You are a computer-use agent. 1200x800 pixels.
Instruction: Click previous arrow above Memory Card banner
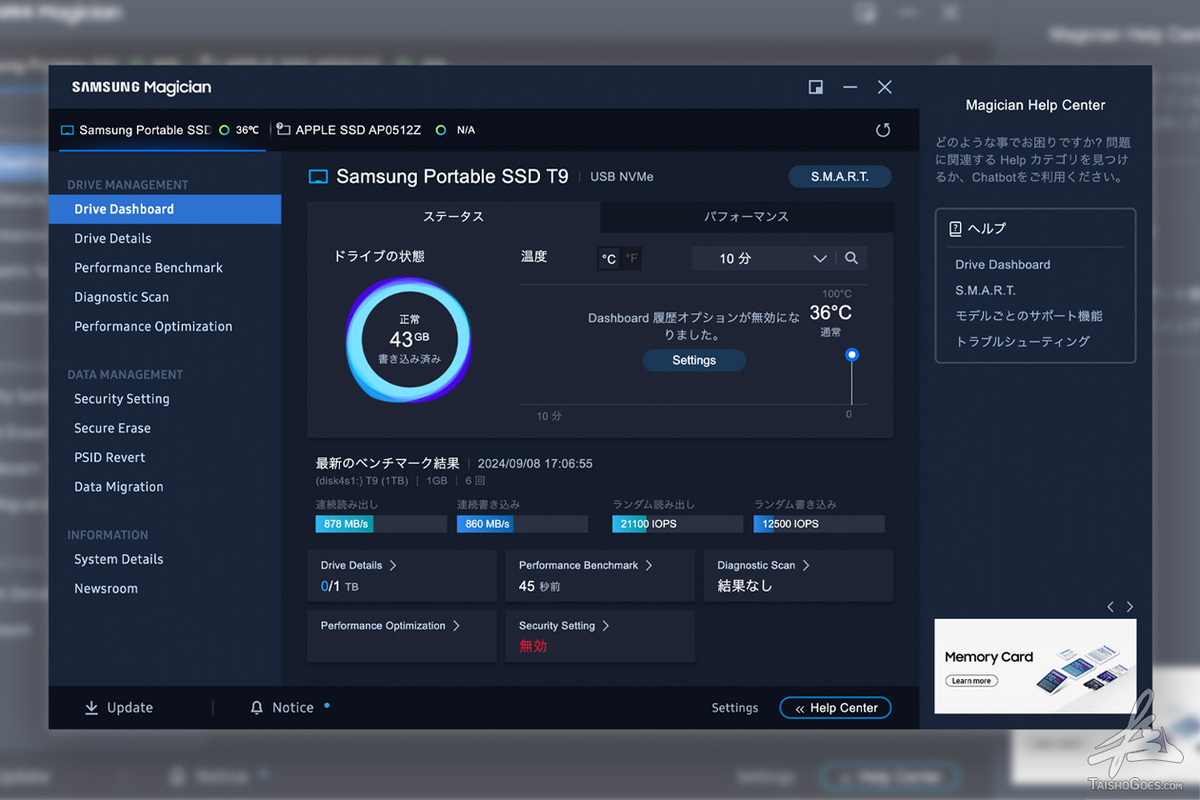point(1110,607)
